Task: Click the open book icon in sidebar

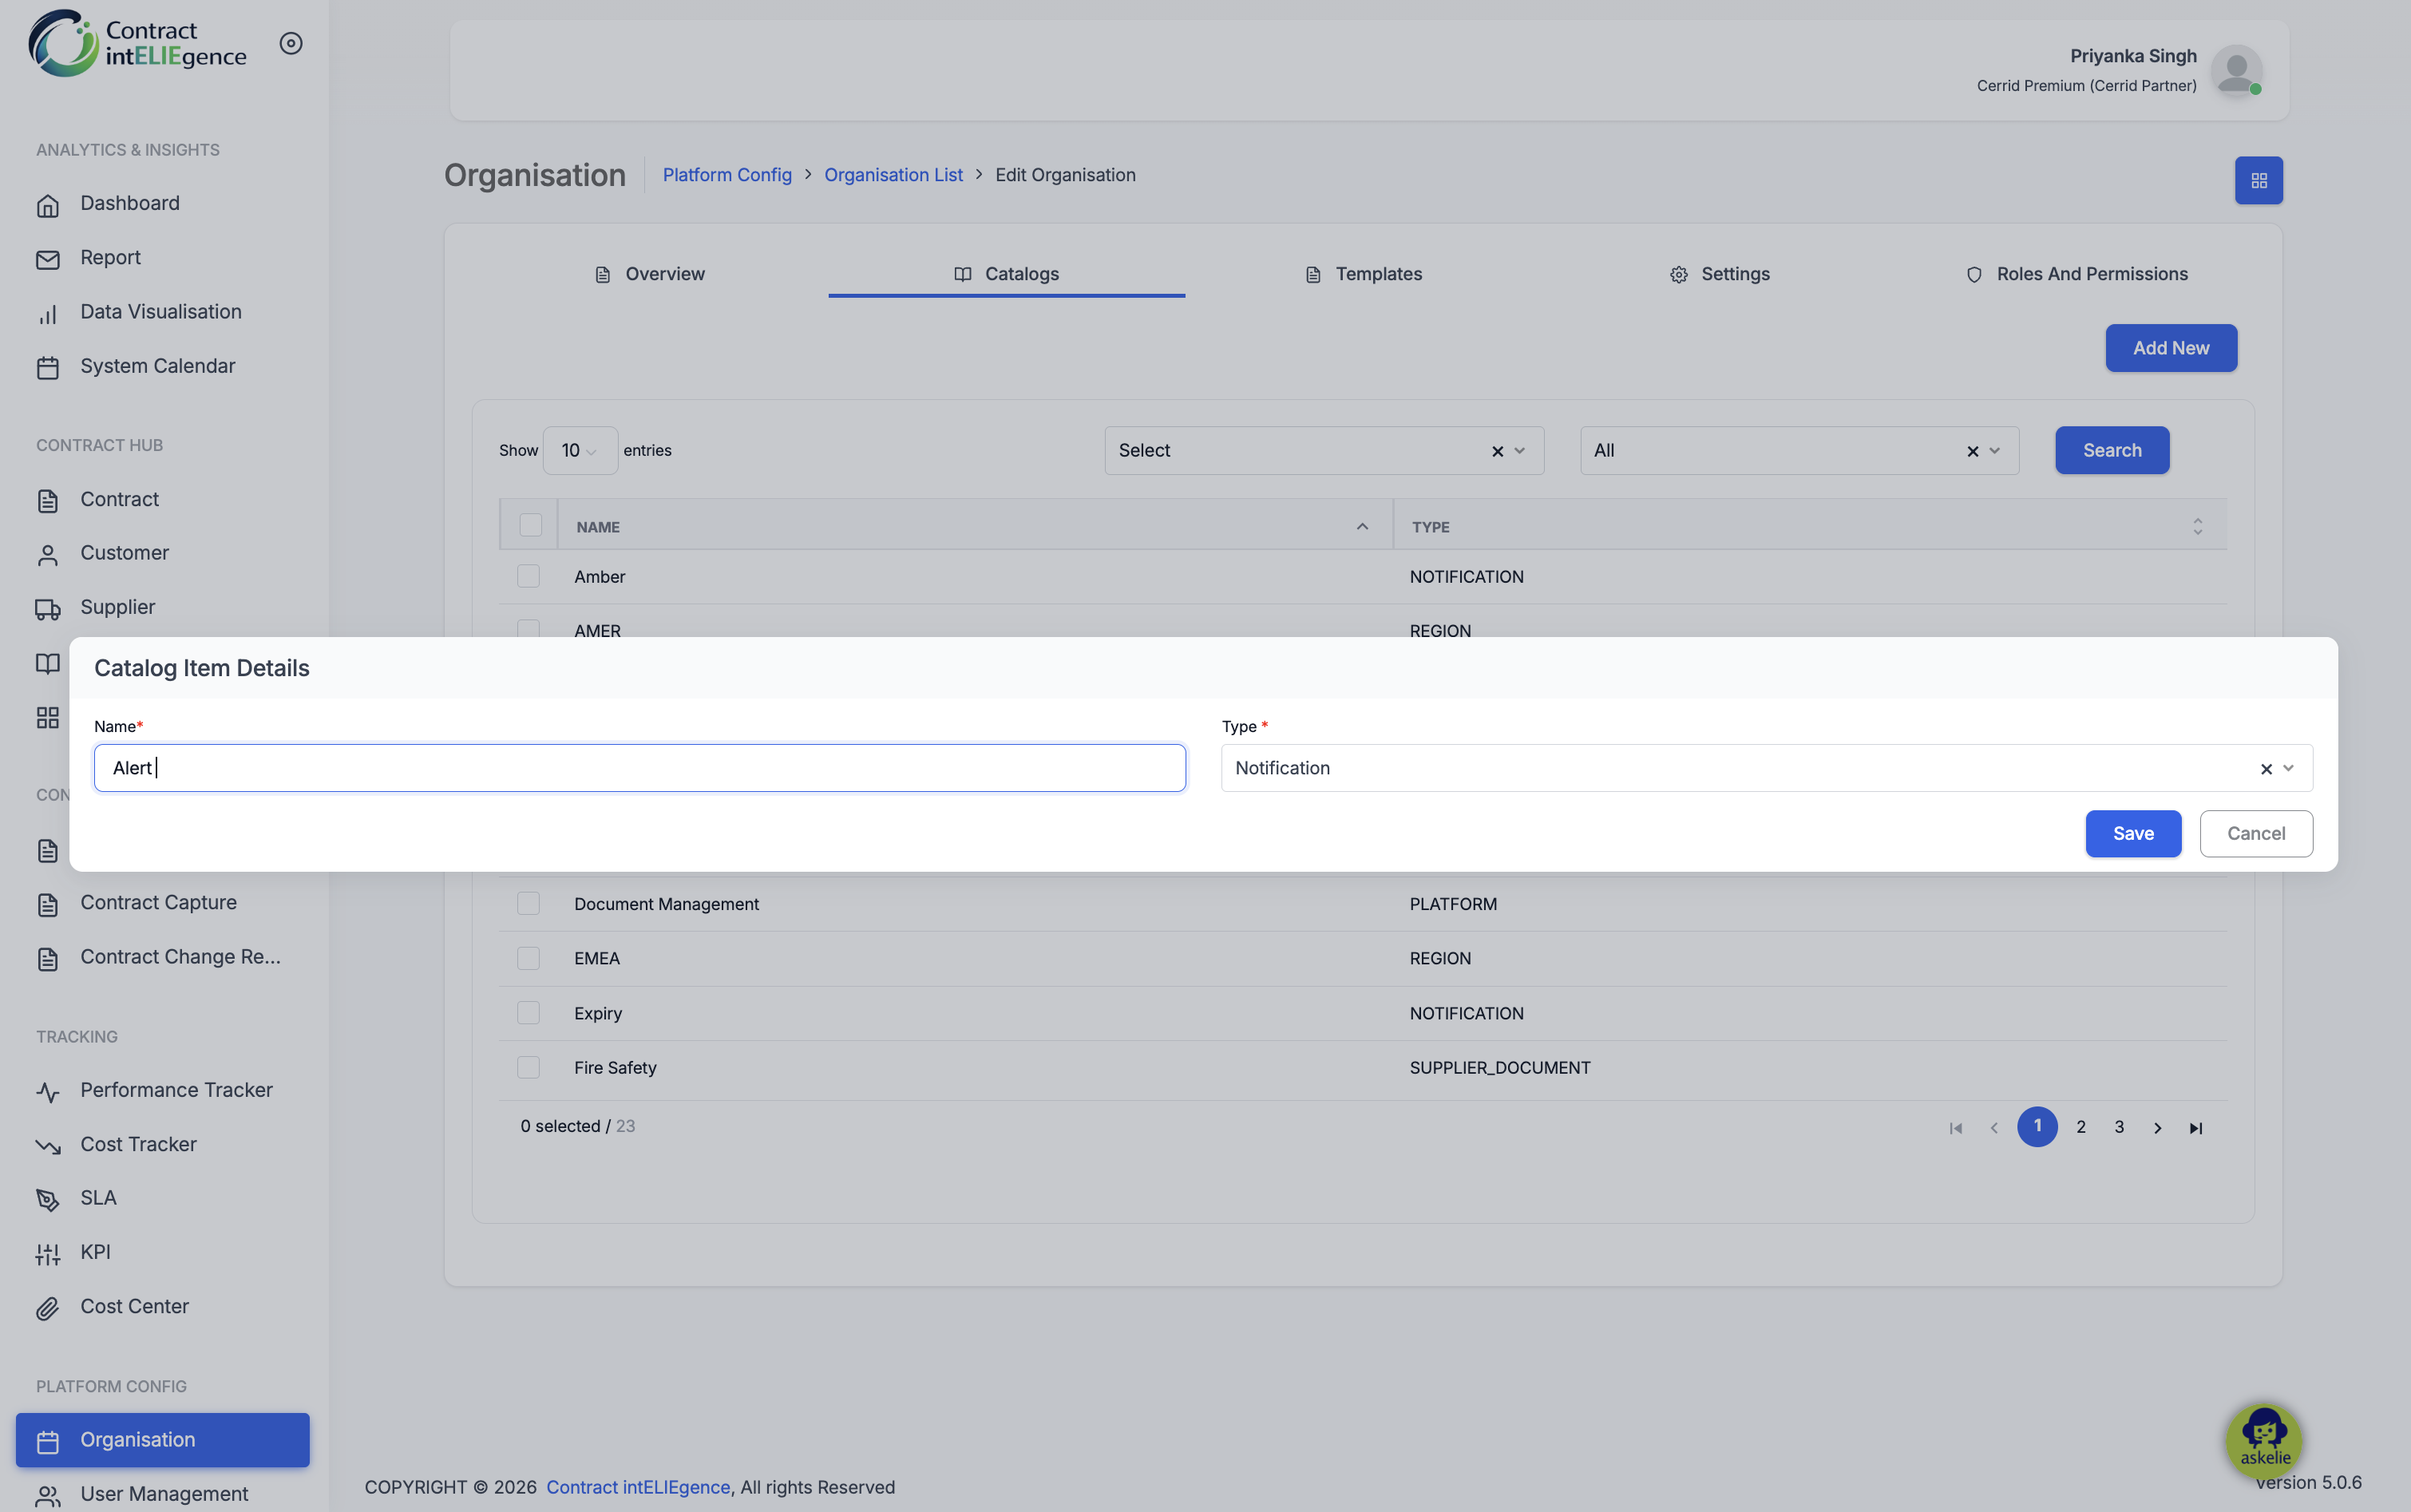Action: (x=48, y=663)
